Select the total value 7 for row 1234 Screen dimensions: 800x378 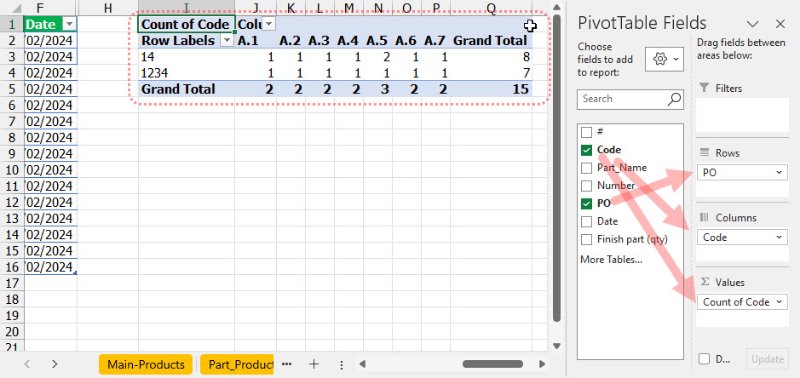tap(491, 73)
